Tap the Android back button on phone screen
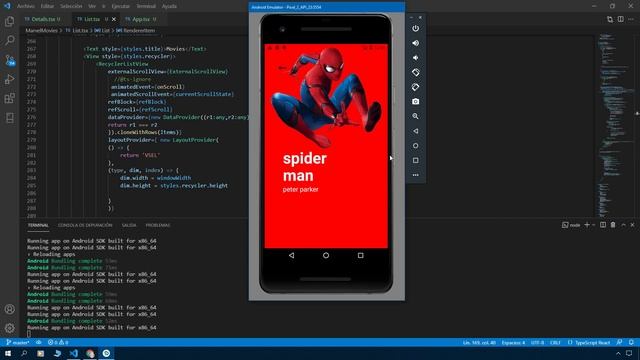The width and height of the screenshot is (640, 360). [x=291, y=255]
